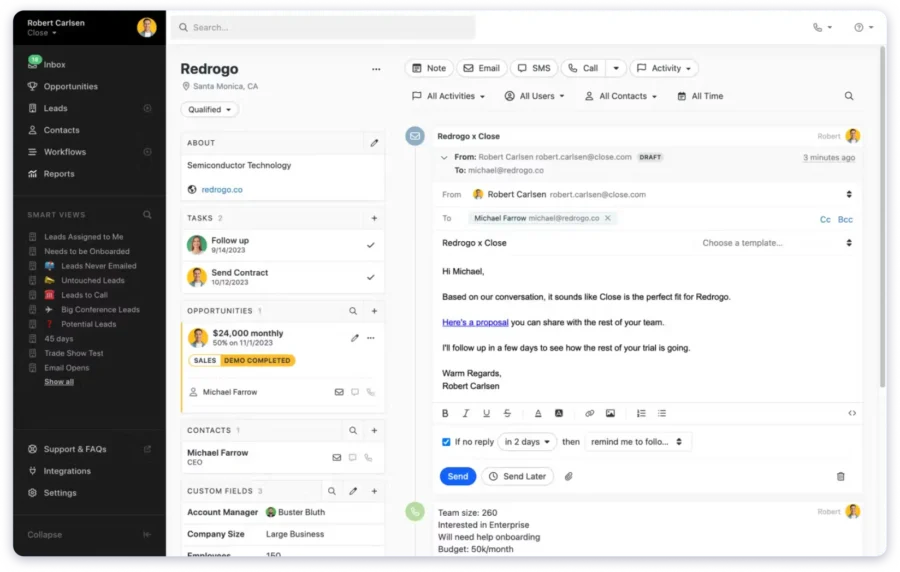This screenshot has width=900, height=572.
Task: Insert an image in the email
Action: (610, 413)
